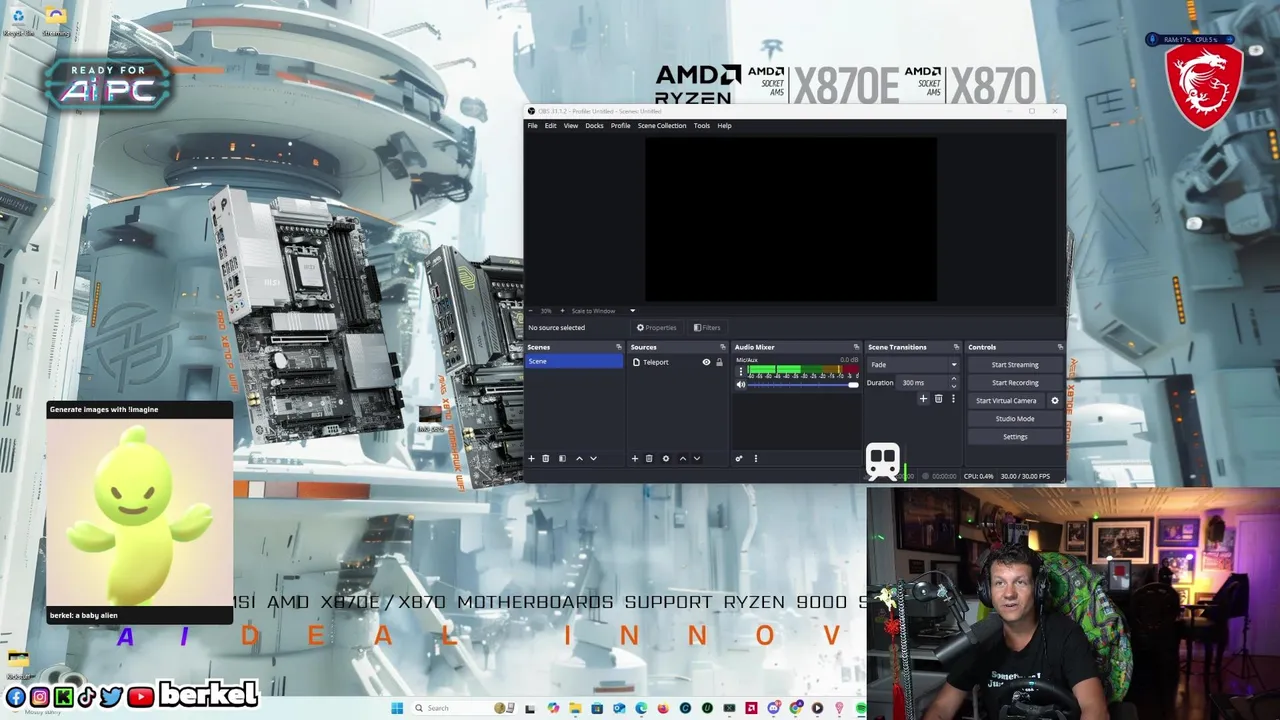Open the Edit menu

tap(550, 126)
